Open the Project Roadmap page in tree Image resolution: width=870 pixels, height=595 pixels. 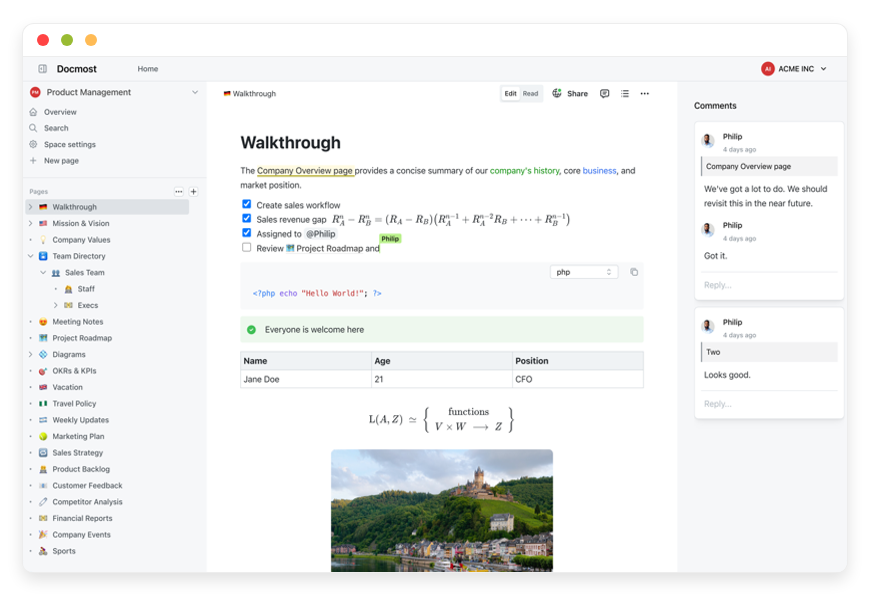point(82,338)
